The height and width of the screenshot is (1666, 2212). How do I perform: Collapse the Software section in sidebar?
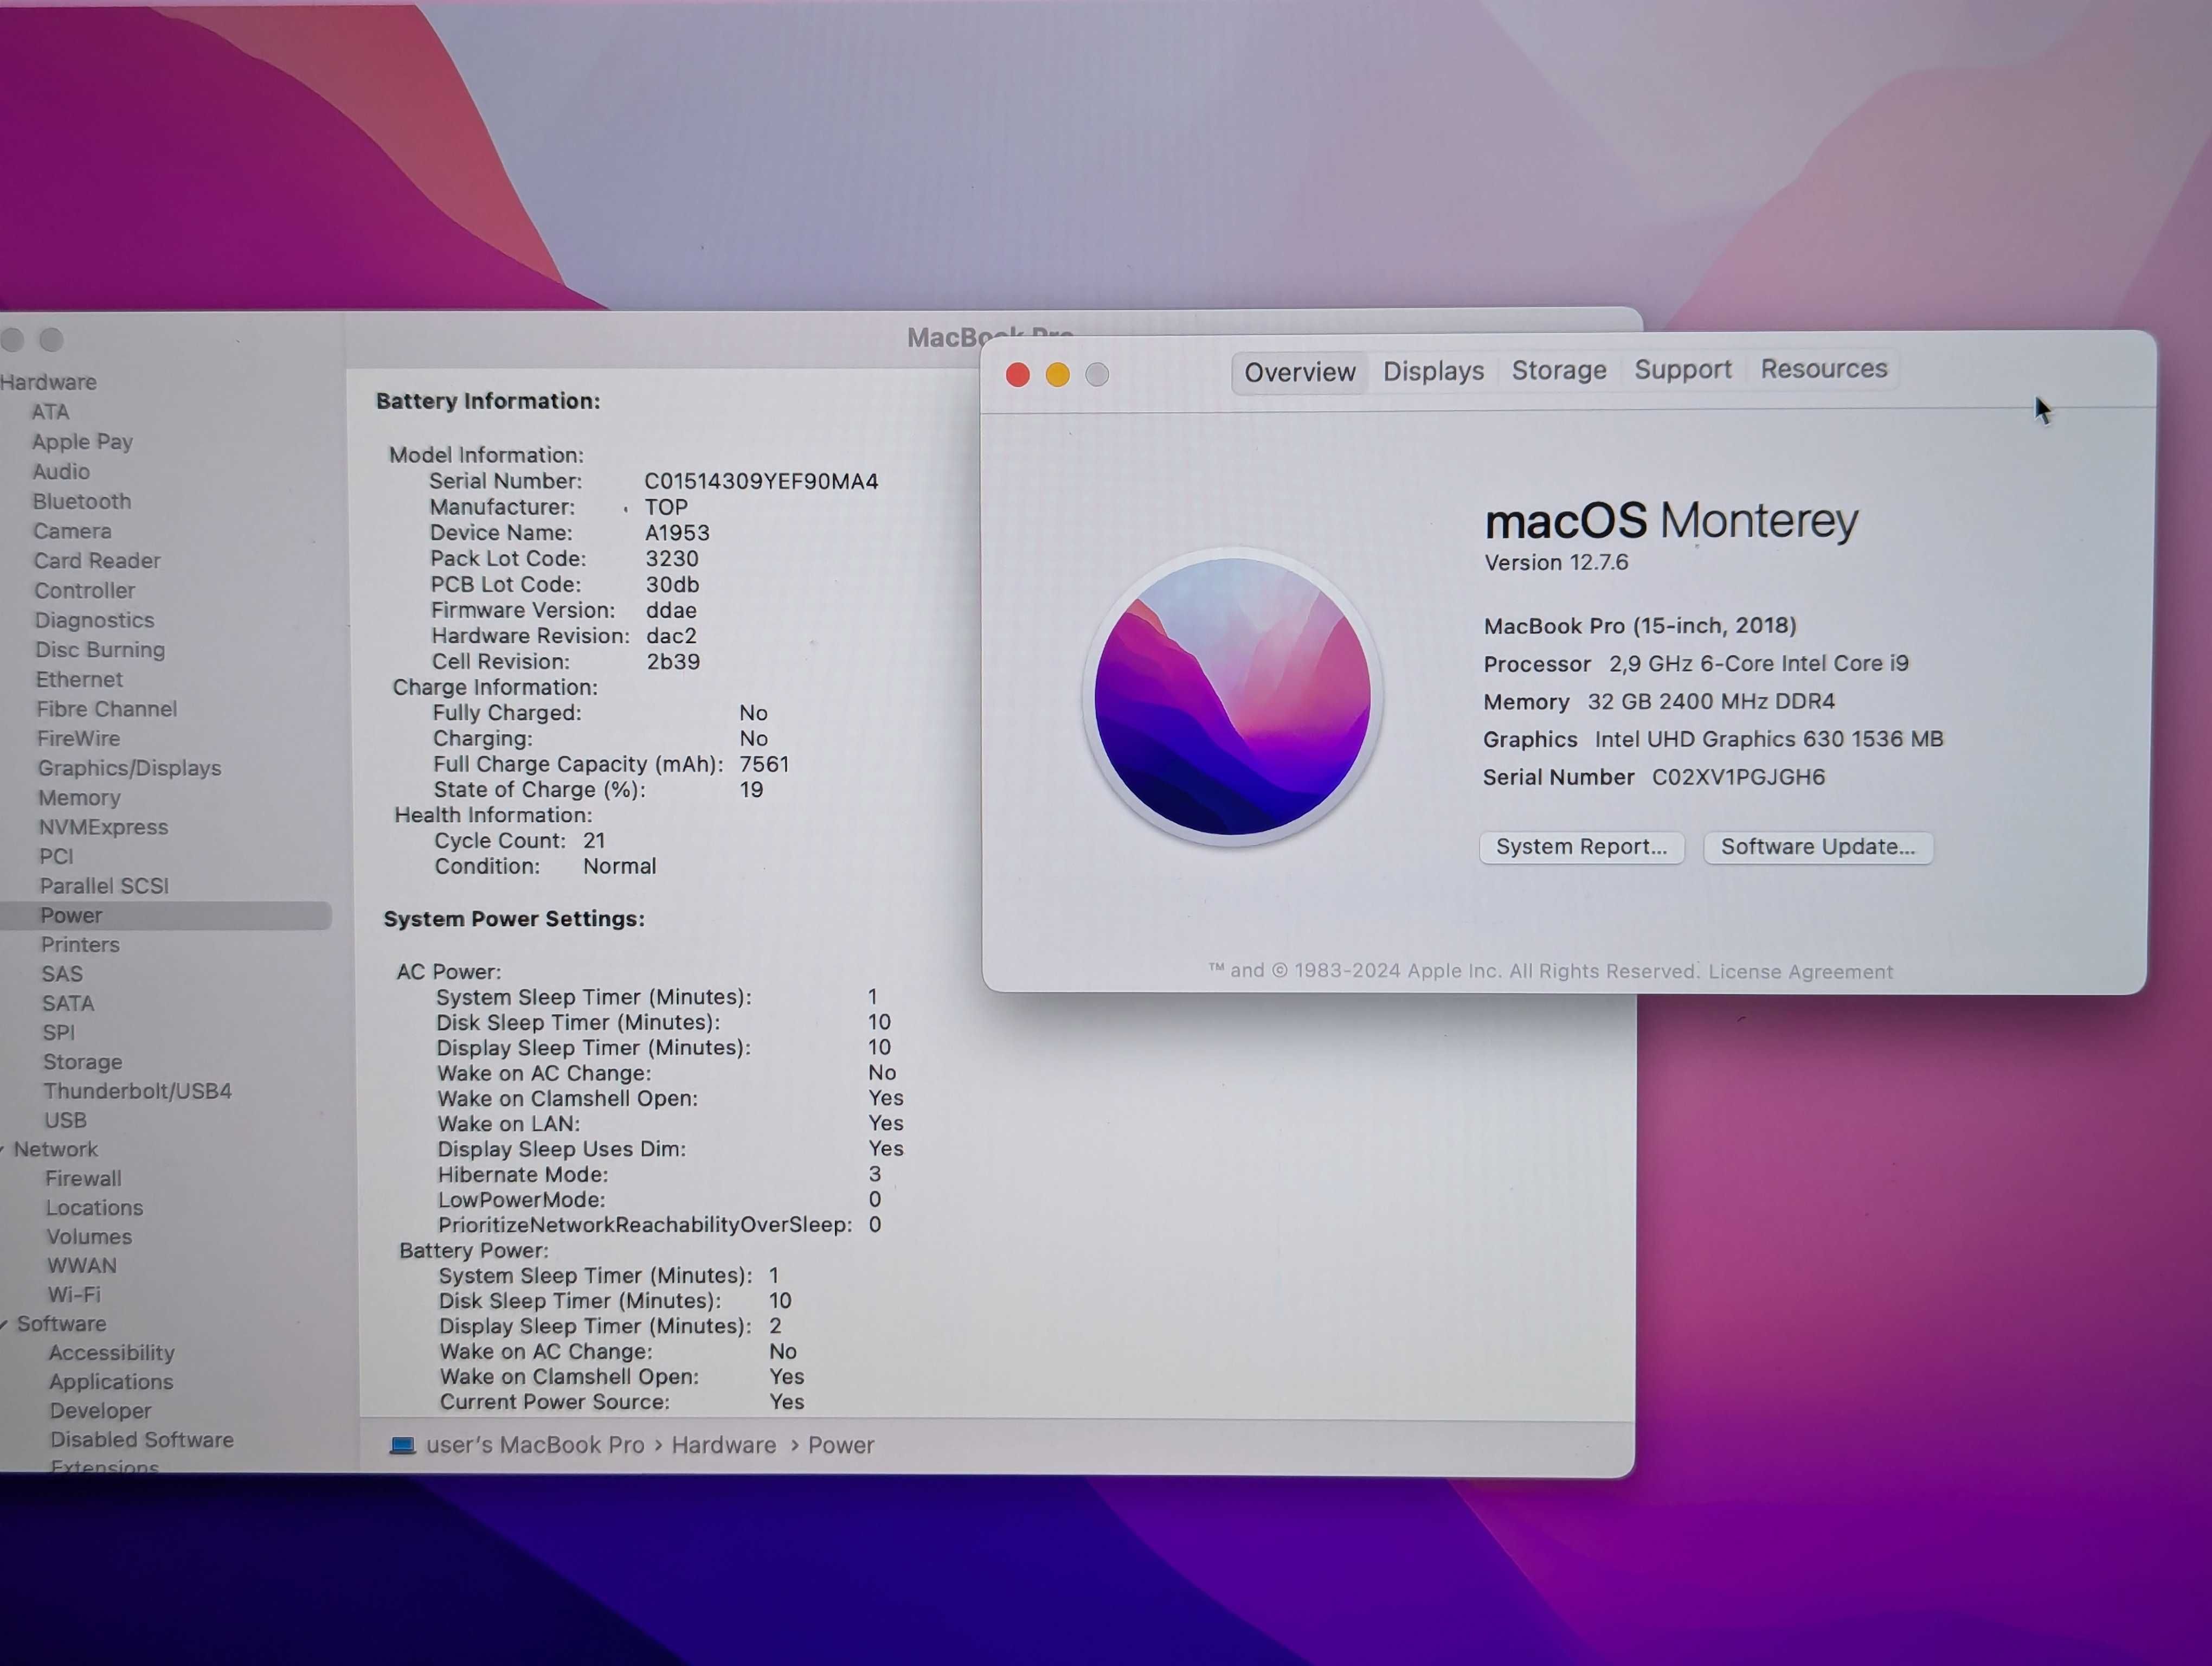click(4, 1324)
